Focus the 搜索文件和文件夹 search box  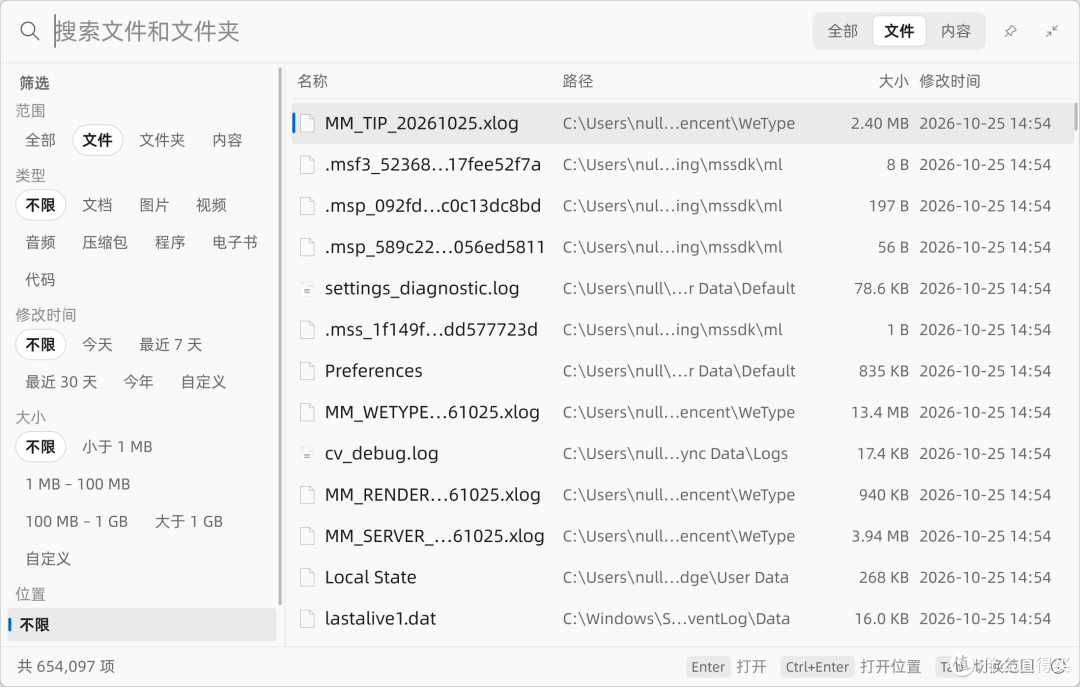pyautogui.click(x=427, y=31)
